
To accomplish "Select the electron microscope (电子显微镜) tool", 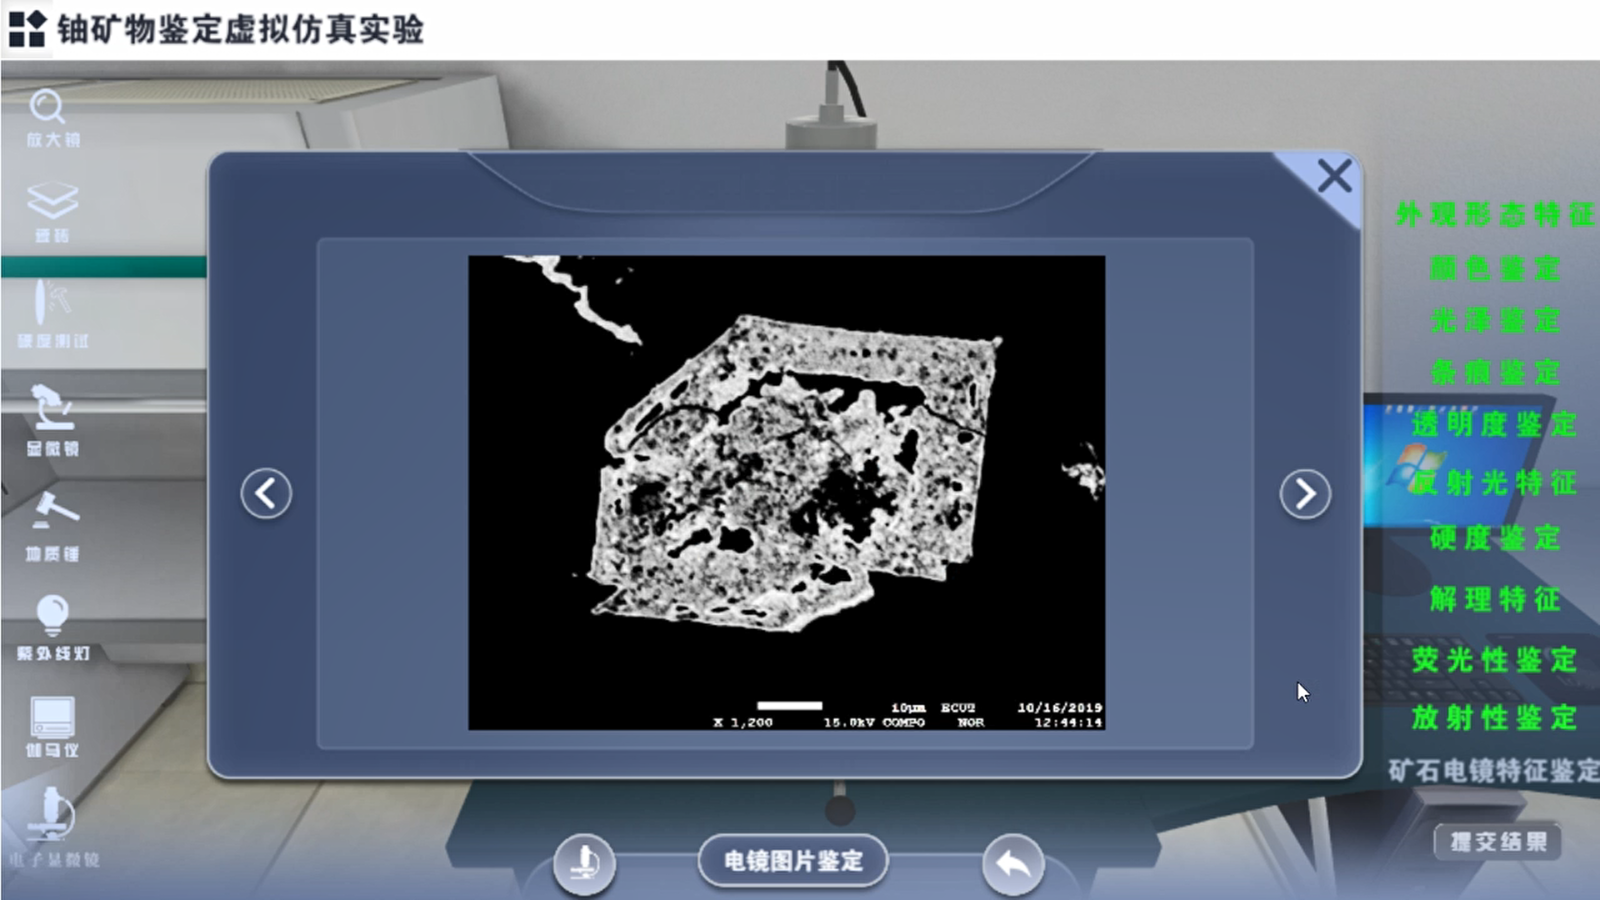I will pos(52,826).
